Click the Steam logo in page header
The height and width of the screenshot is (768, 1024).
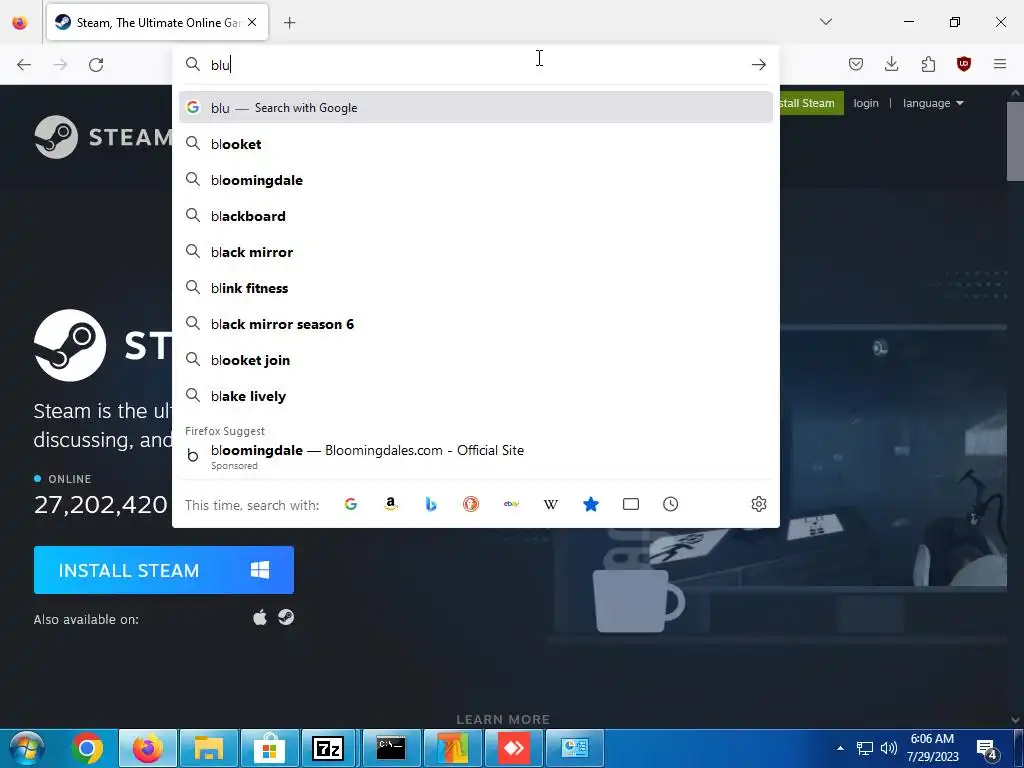[103, 137]
